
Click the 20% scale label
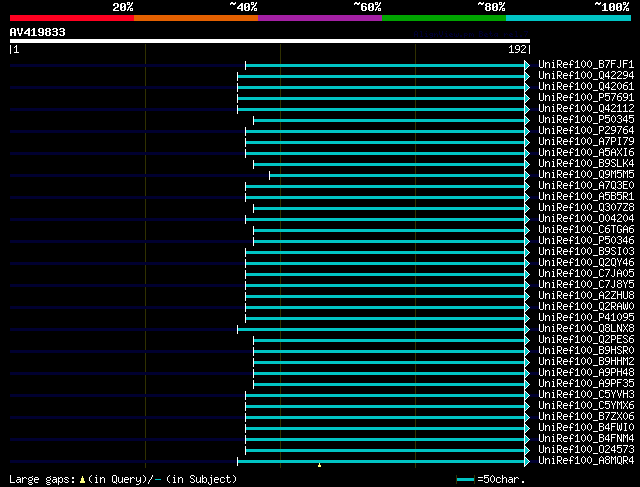pos(123,7)
